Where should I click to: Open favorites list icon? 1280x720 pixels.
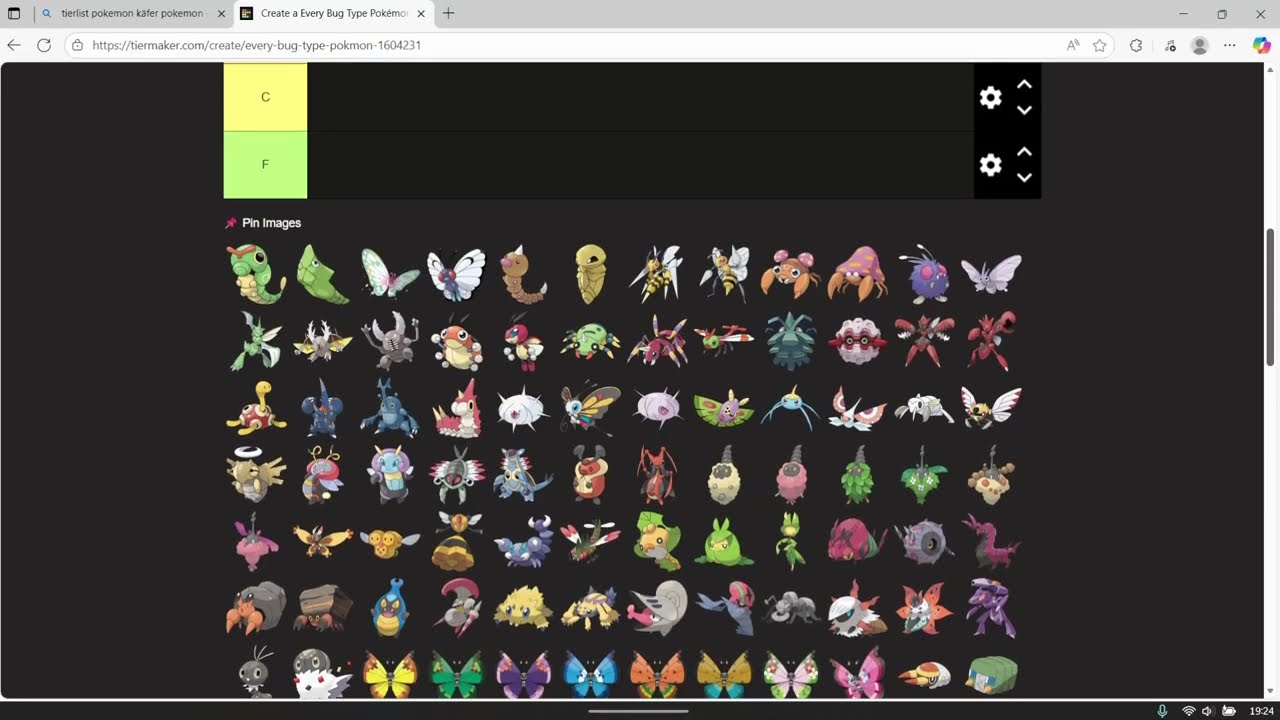[x=1170, y=45]
